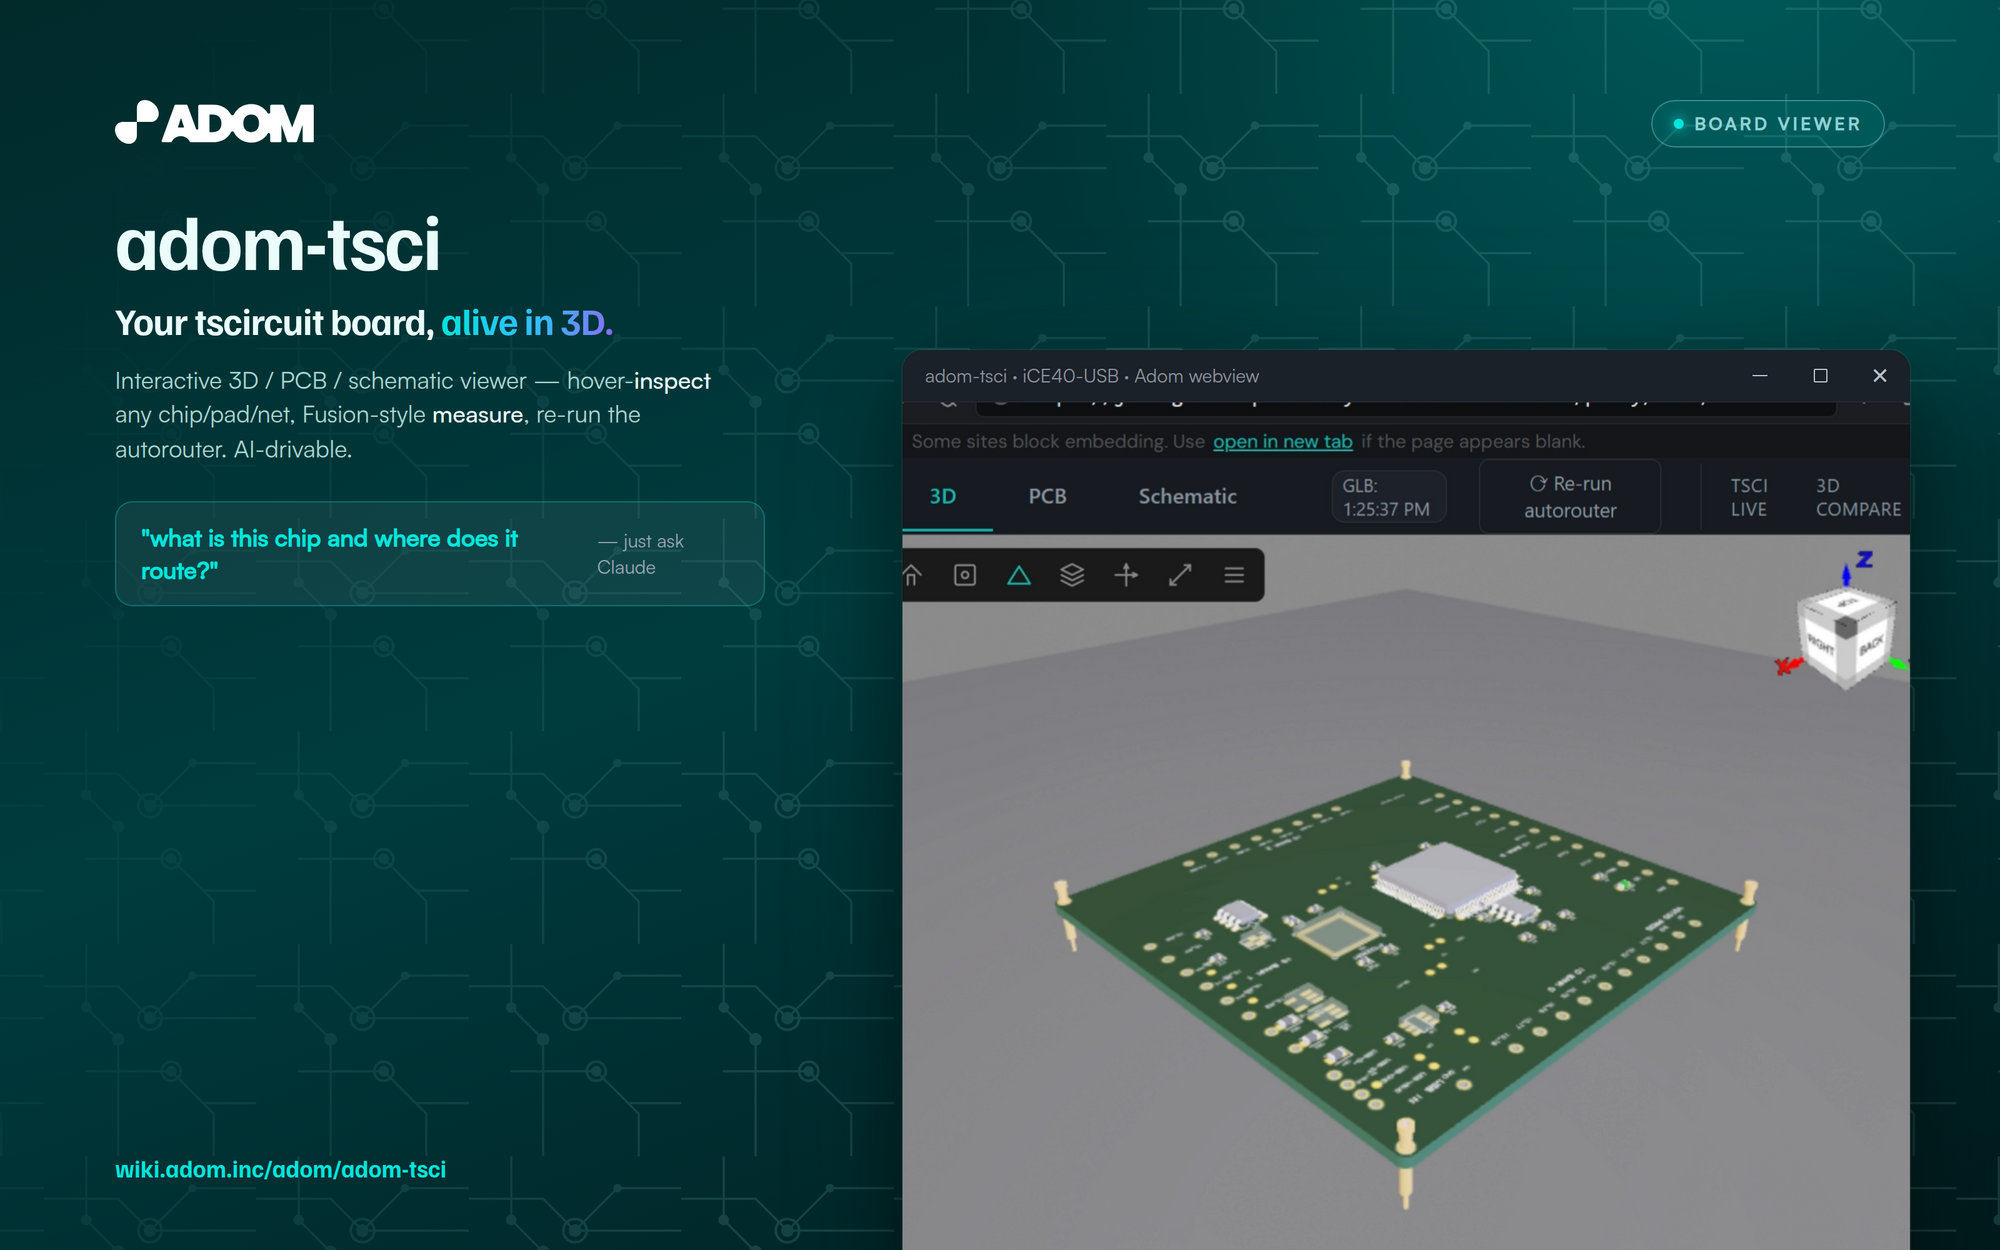The image size is (2000, 1250).
Task: Click the adom-tsci heading
Action: (277, 244)
